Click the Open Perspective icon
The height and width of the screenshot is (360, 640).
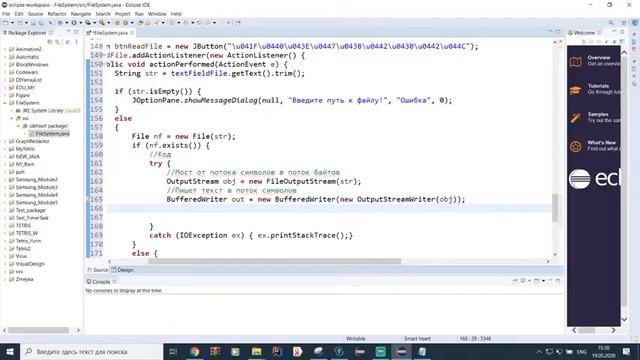pyautogui.click(x=624, y=23)
